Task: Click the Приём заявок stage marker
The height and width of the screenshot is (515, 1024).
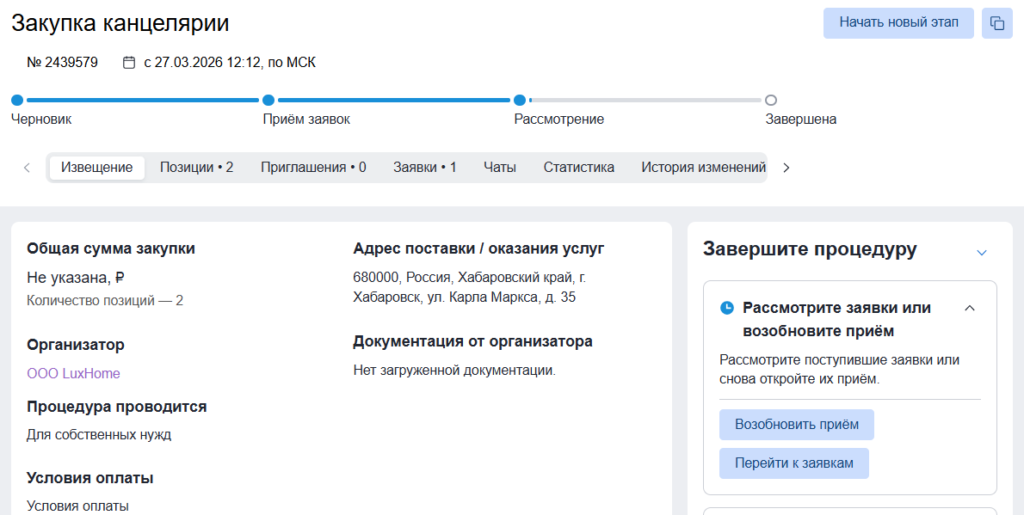Action: [x=268, y=101]
